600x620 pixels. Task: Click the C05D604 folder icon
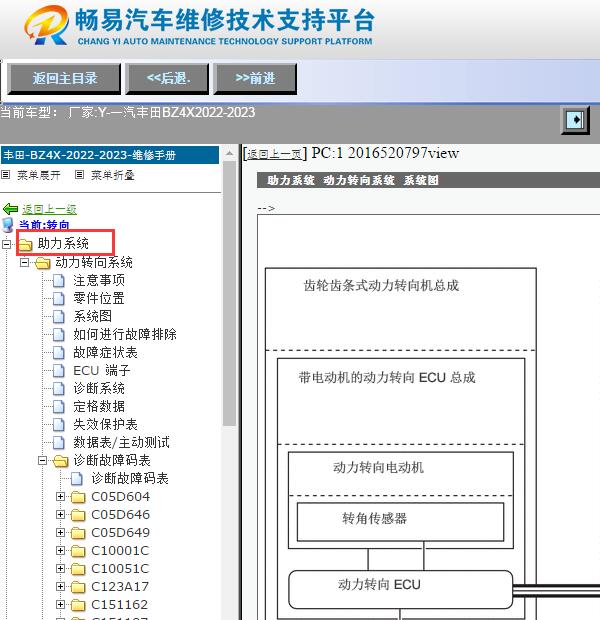tap(78, 497)
